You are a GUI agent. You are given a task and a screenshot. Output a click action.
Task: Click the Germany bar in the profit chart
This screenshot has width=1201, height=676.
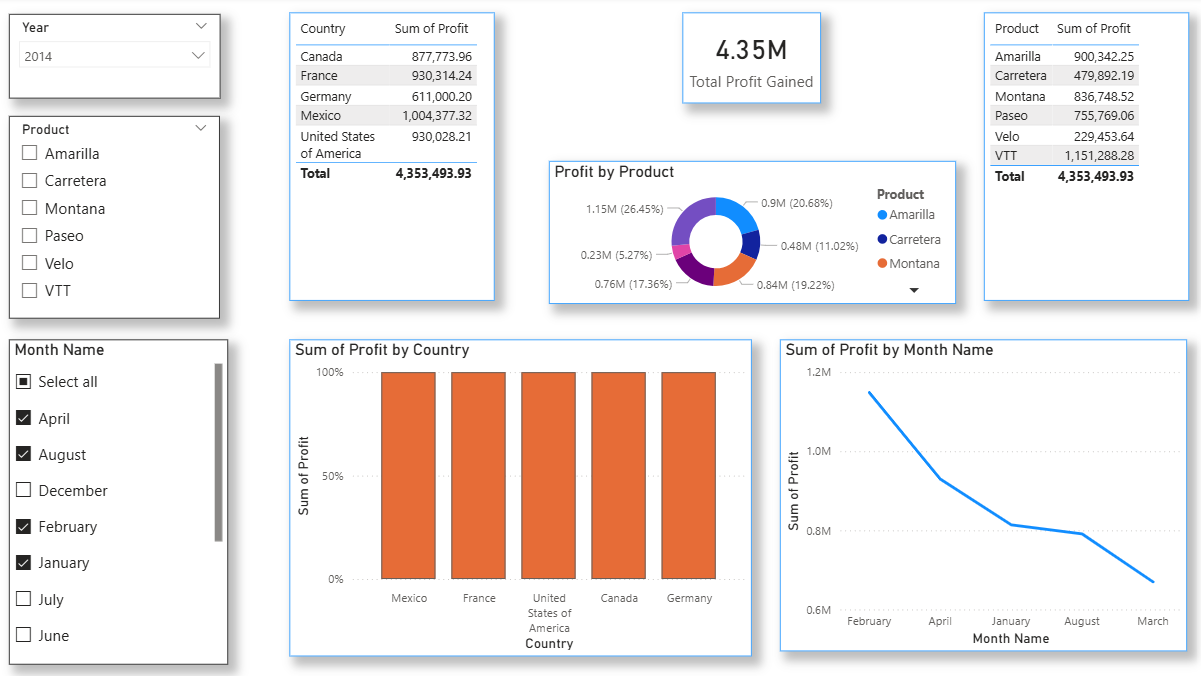click(x=689, y=475)
